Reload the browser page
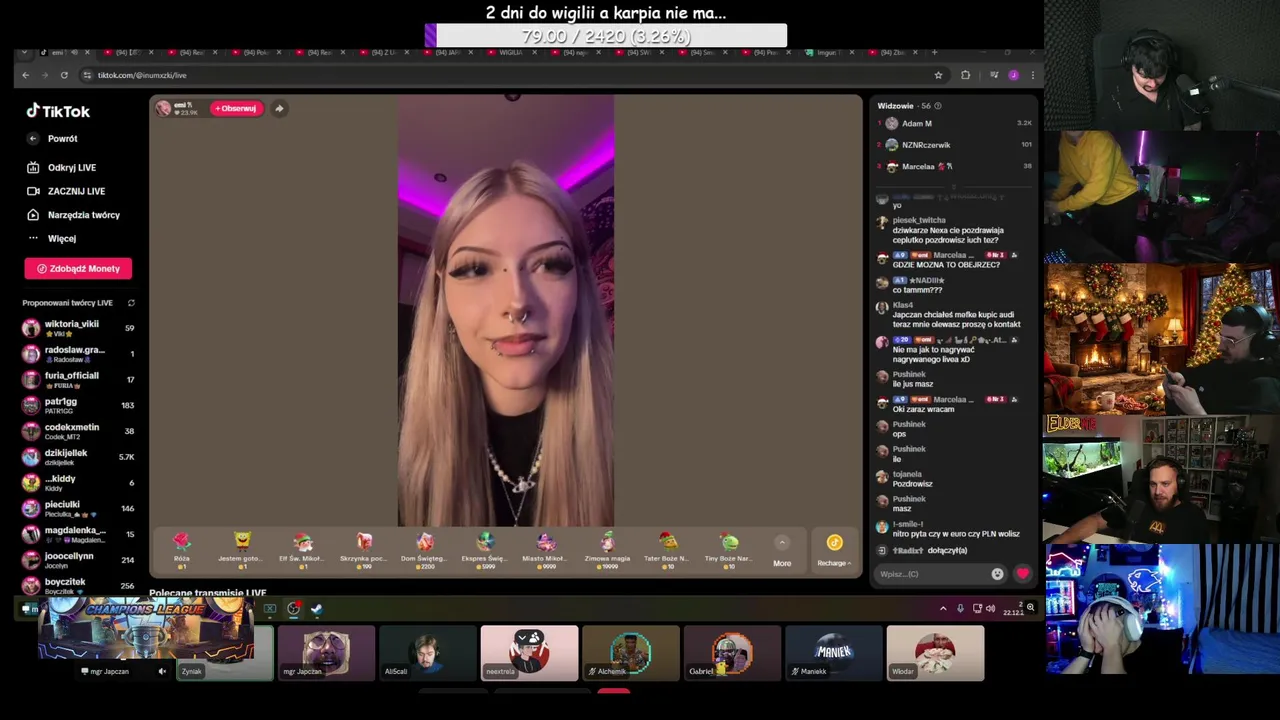The height and width of the screenshot is (720, 1280). [x=64, y=75]
